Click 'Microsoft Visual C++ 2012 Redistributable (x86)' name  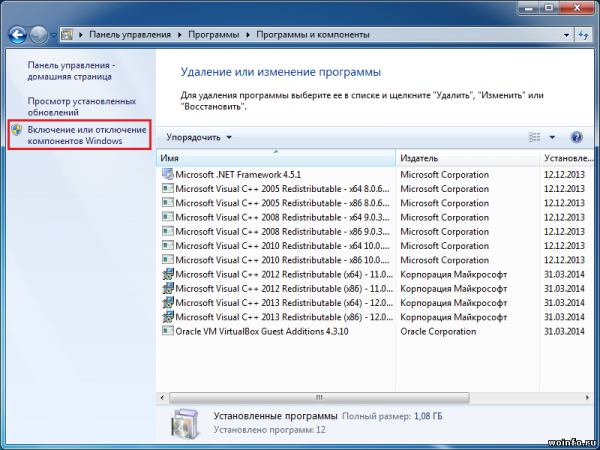coord(284,289)
